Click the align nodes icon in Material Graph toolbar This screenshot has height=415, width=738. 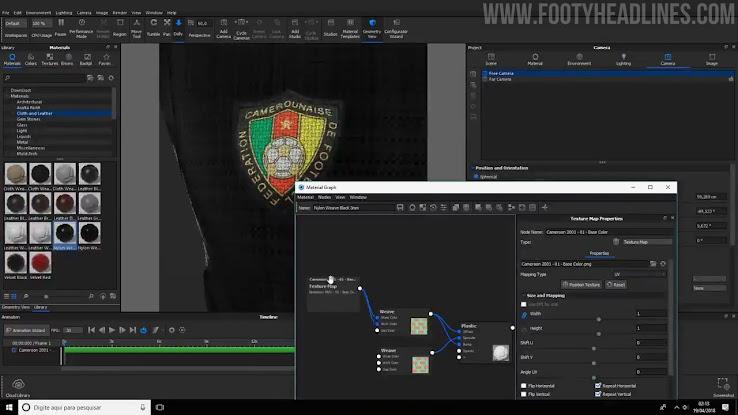(511, 208)
